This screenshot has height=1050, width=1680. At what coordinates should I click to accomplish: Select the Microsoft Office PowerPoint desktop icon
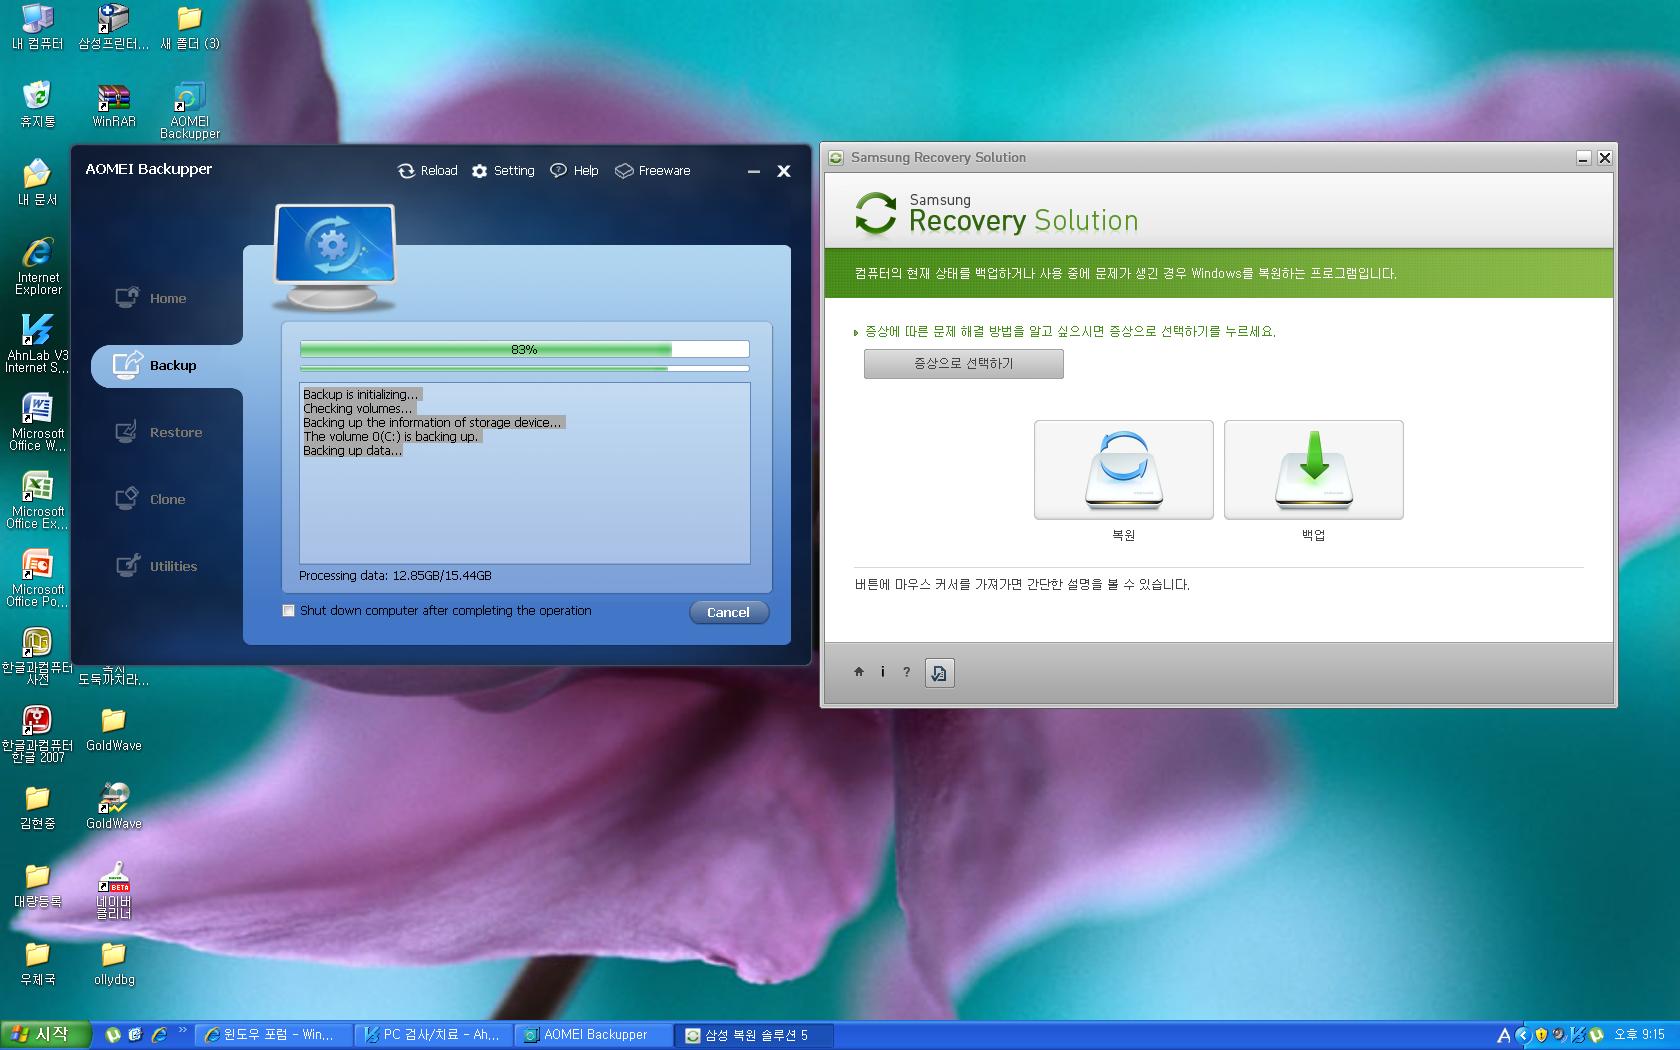pyautogui.click(x=38, y=578)
